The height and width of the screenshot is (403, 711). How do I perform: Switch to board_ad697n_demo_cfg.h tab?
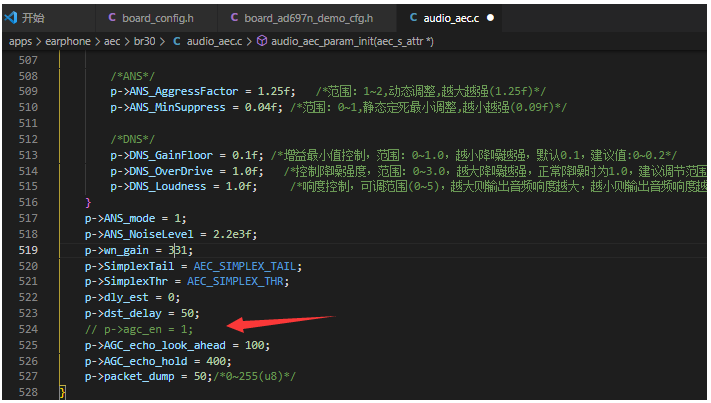(307, 18)
